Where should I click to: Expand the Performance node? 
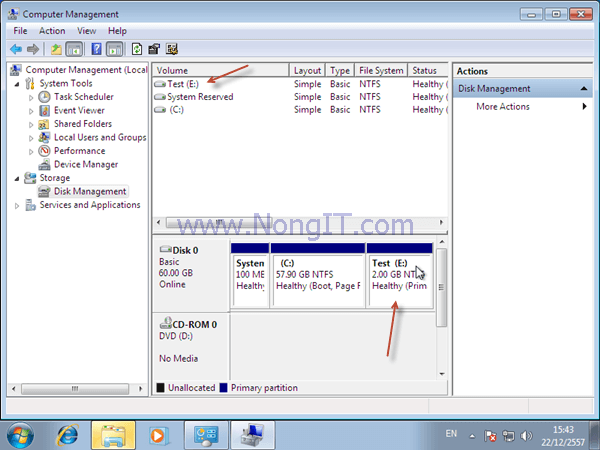31,152
